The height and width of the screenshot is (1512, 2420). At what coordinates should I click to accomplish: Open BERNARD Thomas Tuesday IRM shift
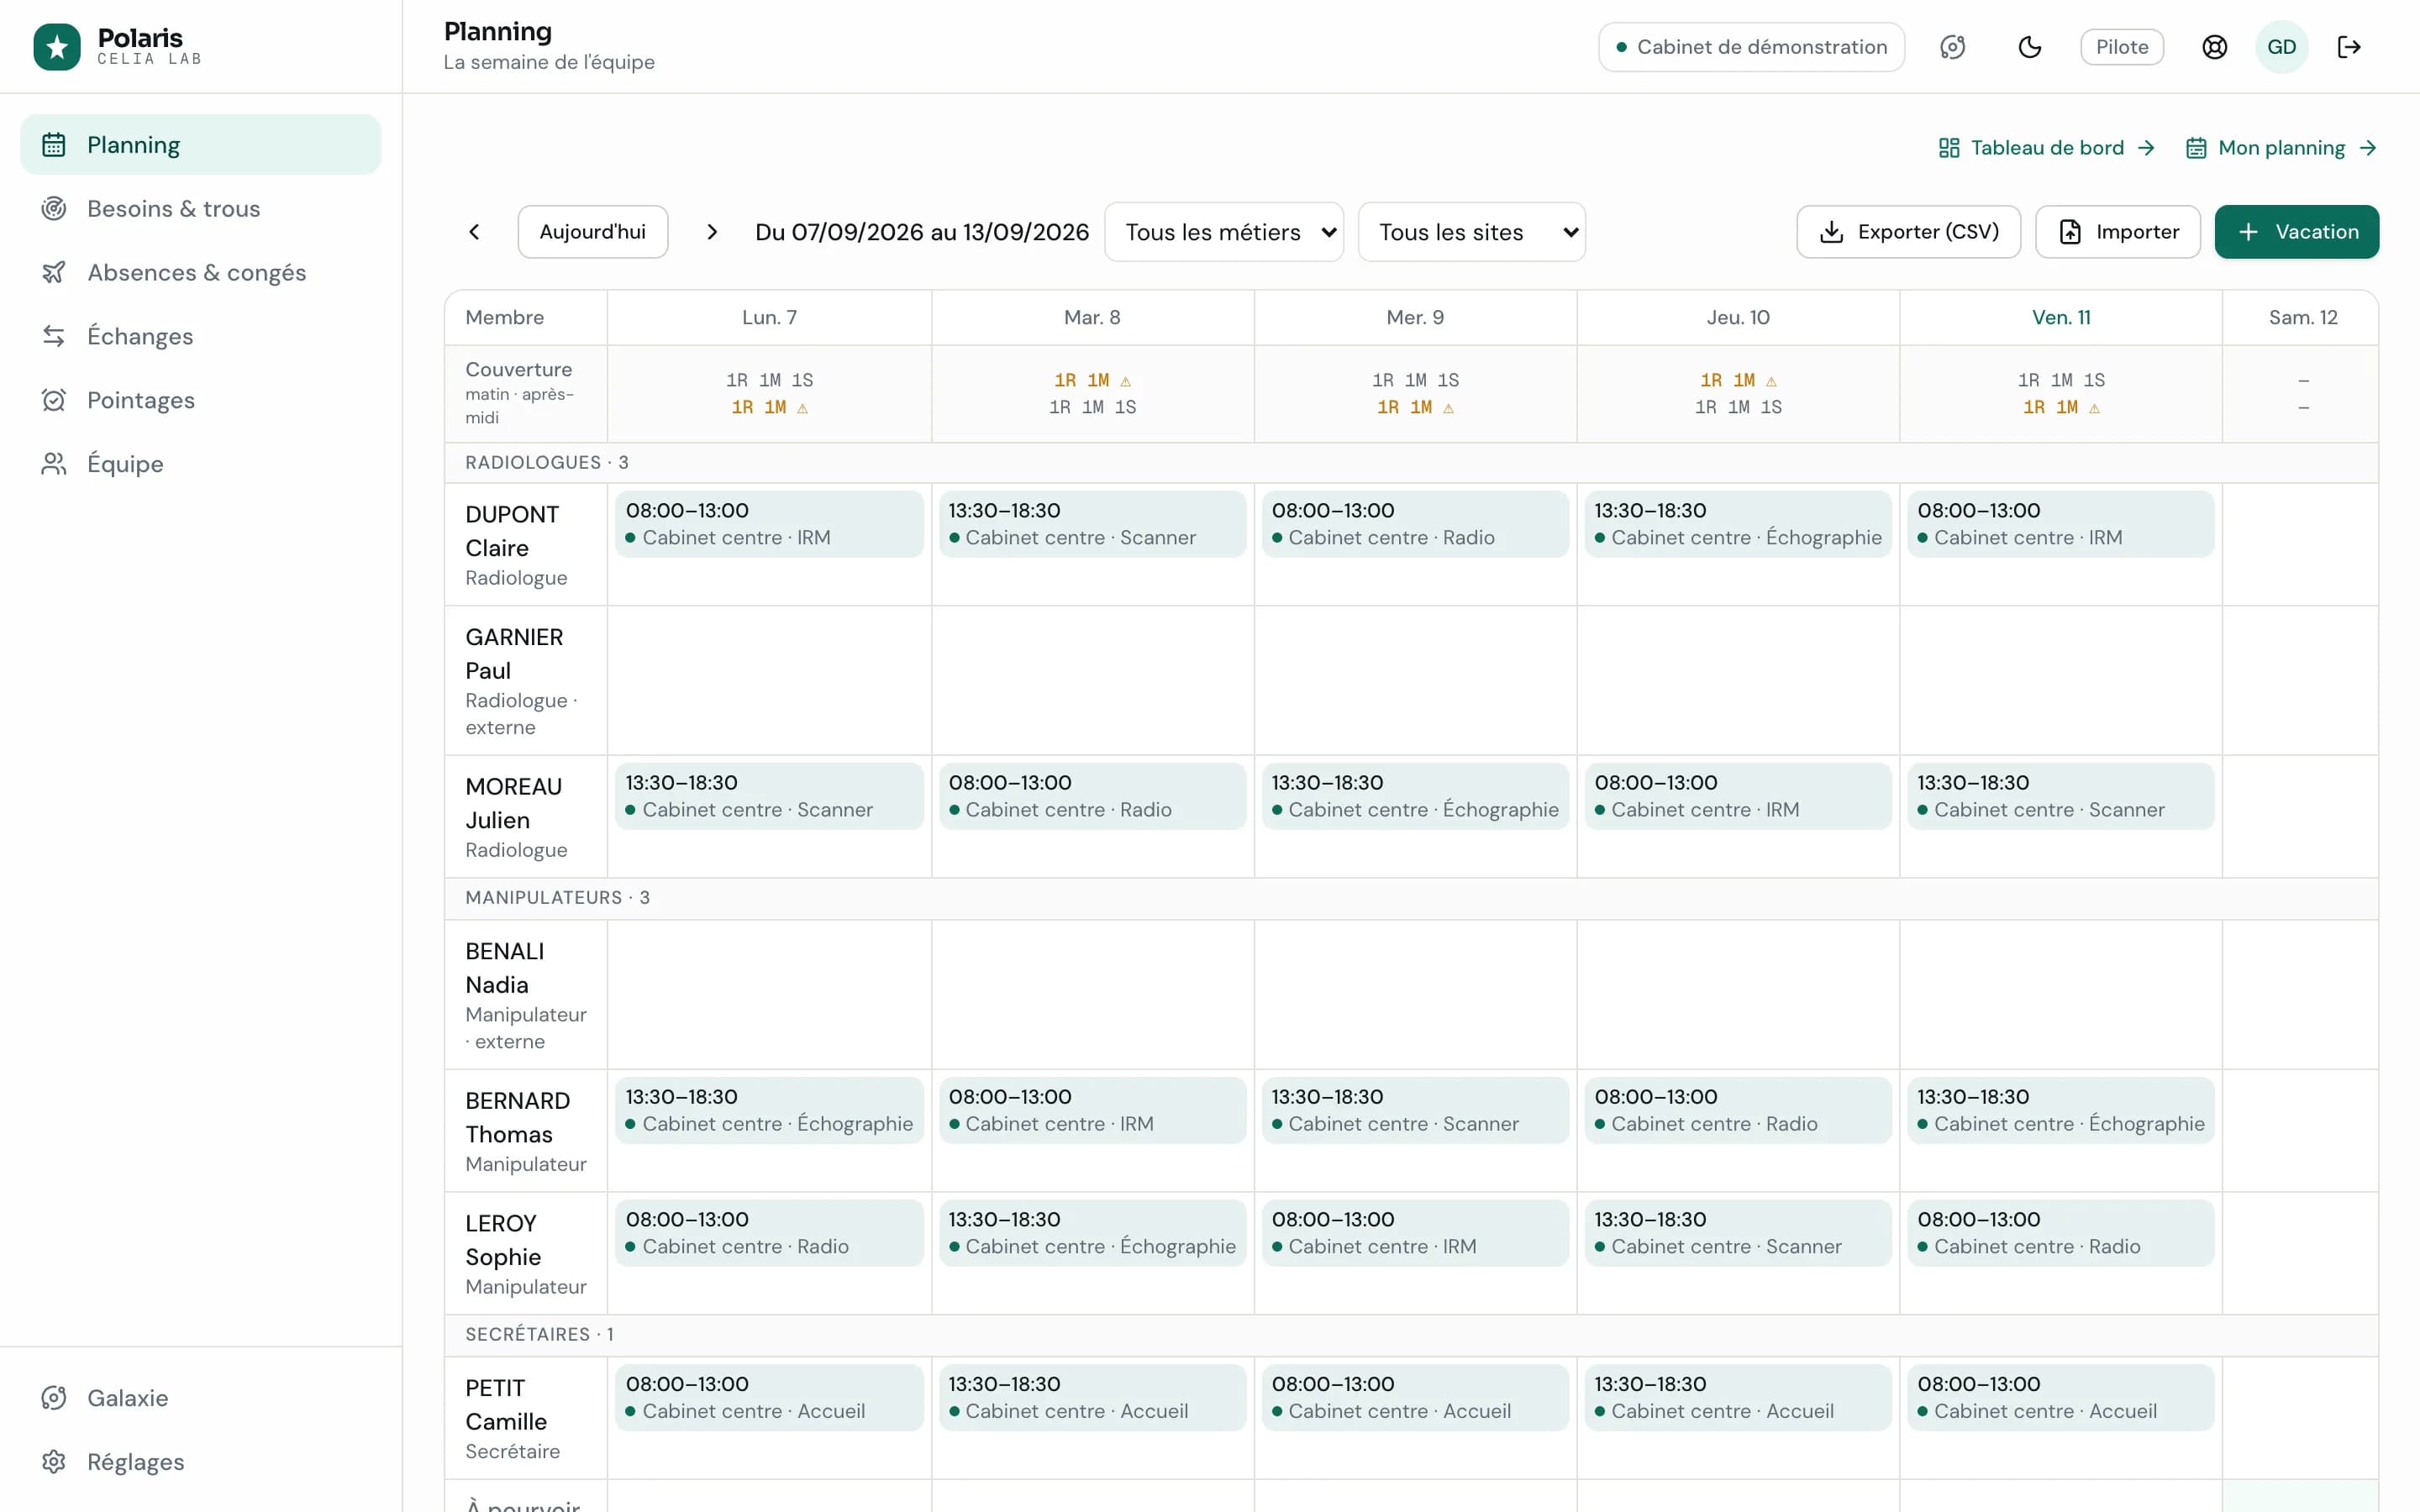(x=1092, y=1110)
